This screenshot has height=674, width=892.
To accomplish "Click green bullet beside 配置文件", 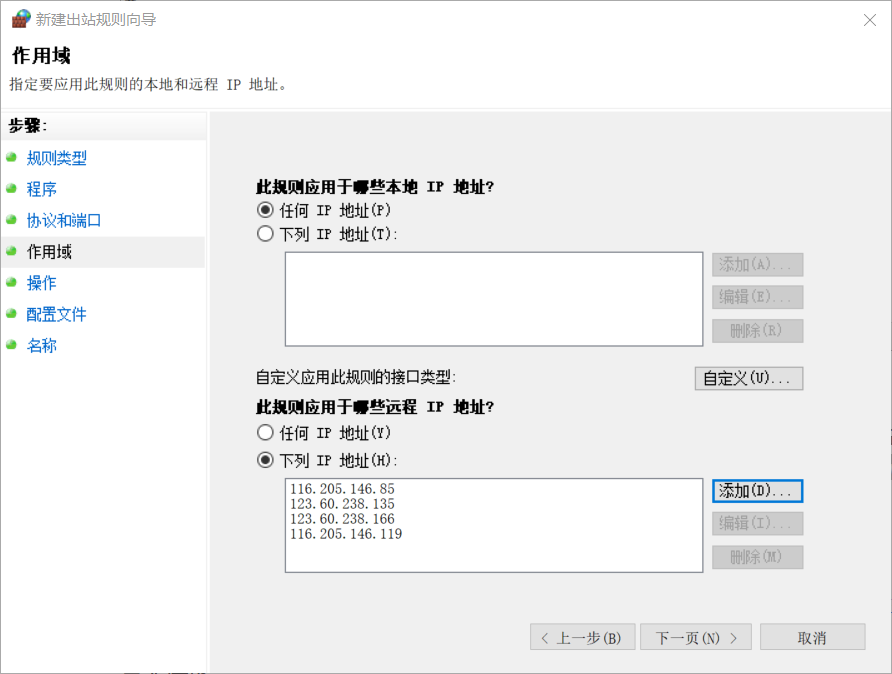I will coord(11,313).
